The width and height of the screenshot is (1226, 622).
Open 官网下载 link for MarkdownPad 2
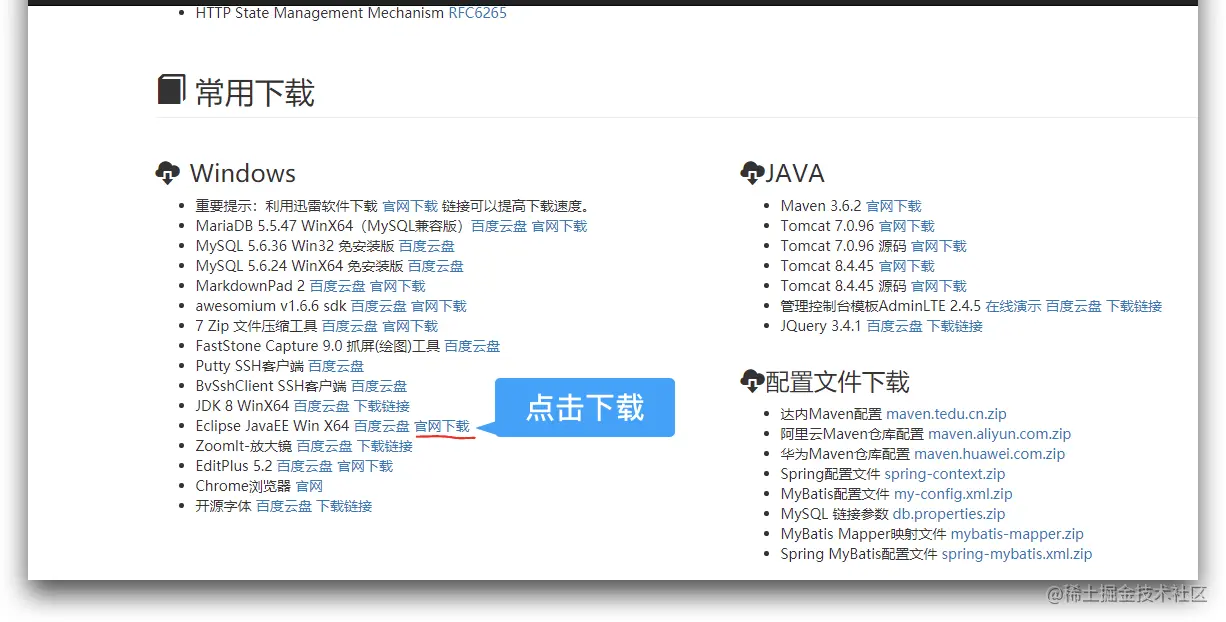click(398, 286)
